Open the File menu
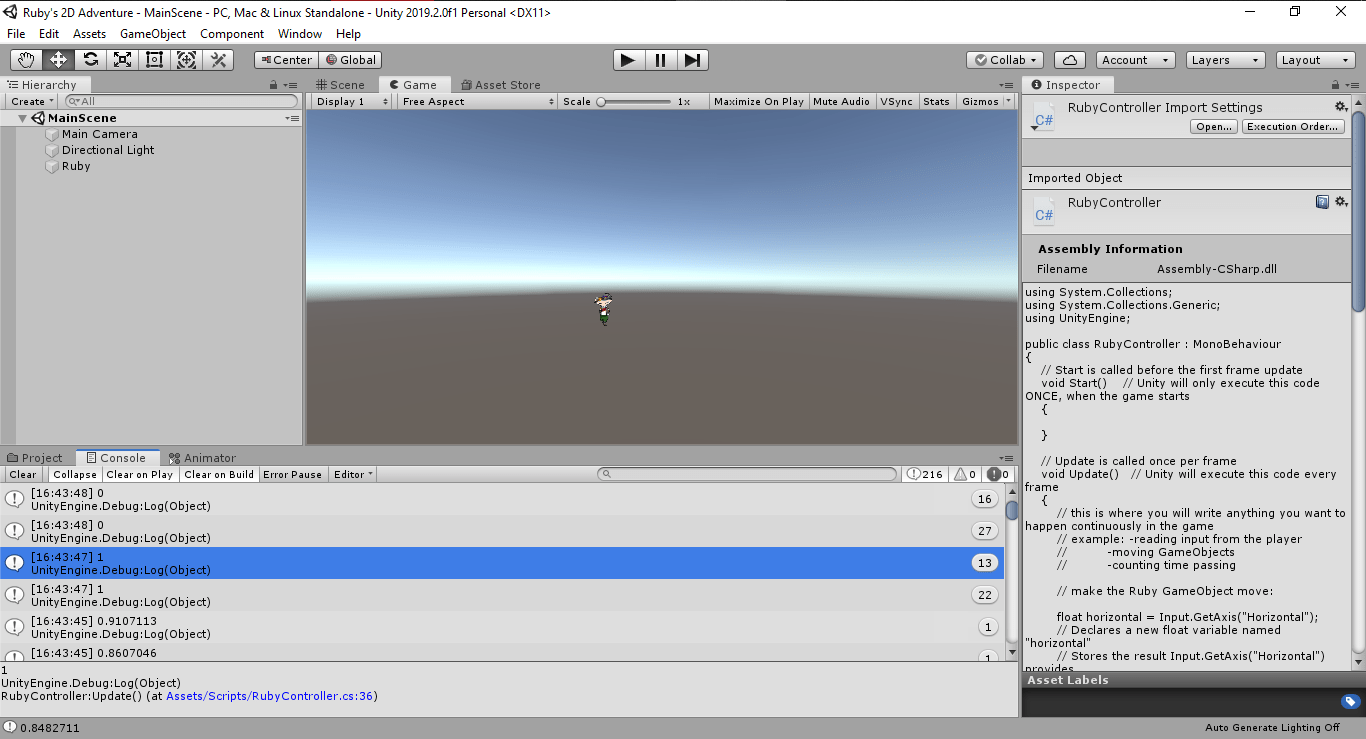Image resolution: width=1366 pixels, height=739 pixels. pos(16,34)
